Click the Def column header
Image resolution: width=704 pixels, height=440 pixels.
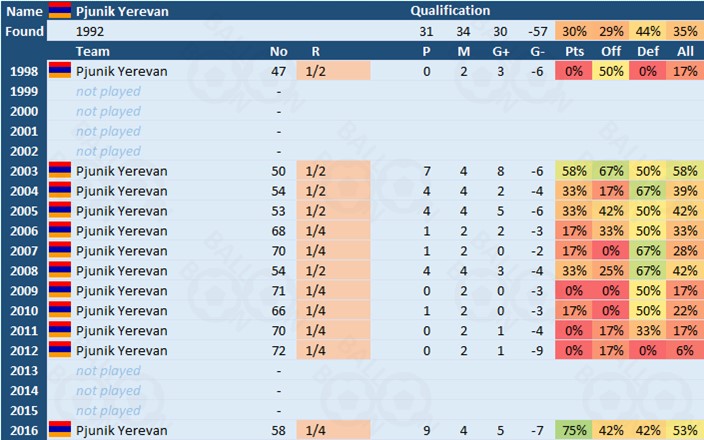coord(646,51)
